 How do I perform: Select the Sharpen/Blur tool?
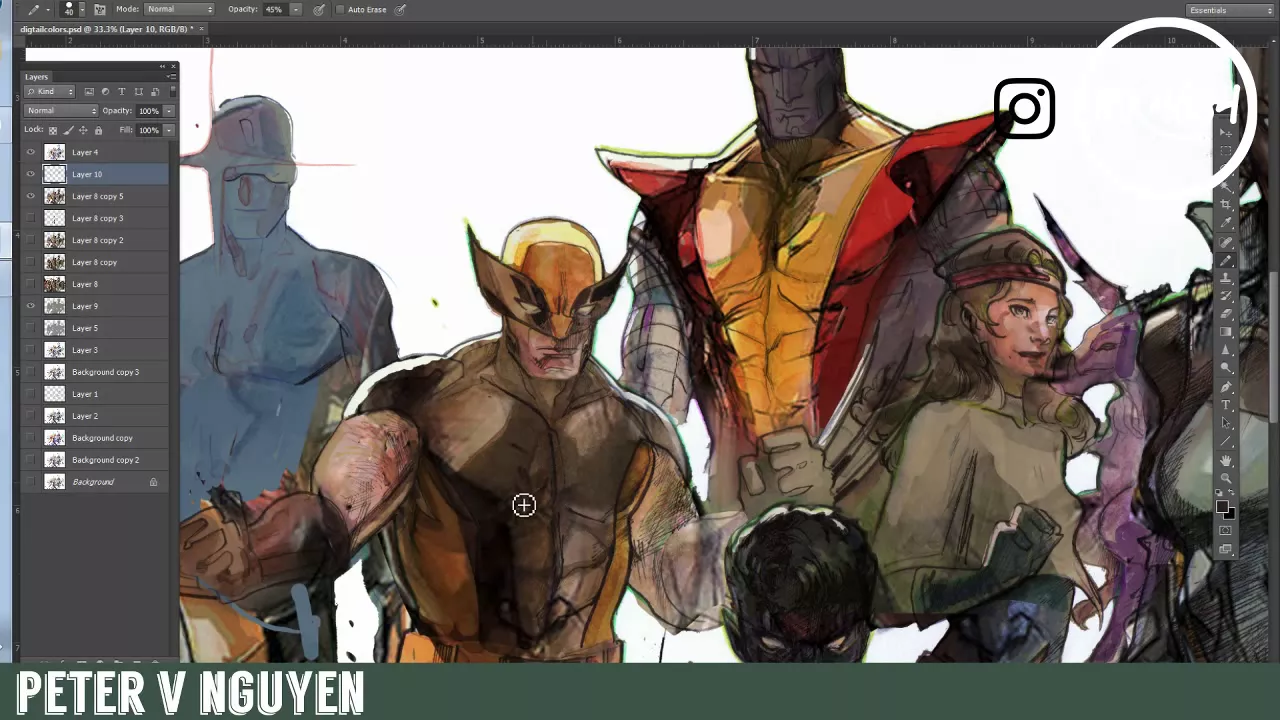click(x=1226, y=350)
